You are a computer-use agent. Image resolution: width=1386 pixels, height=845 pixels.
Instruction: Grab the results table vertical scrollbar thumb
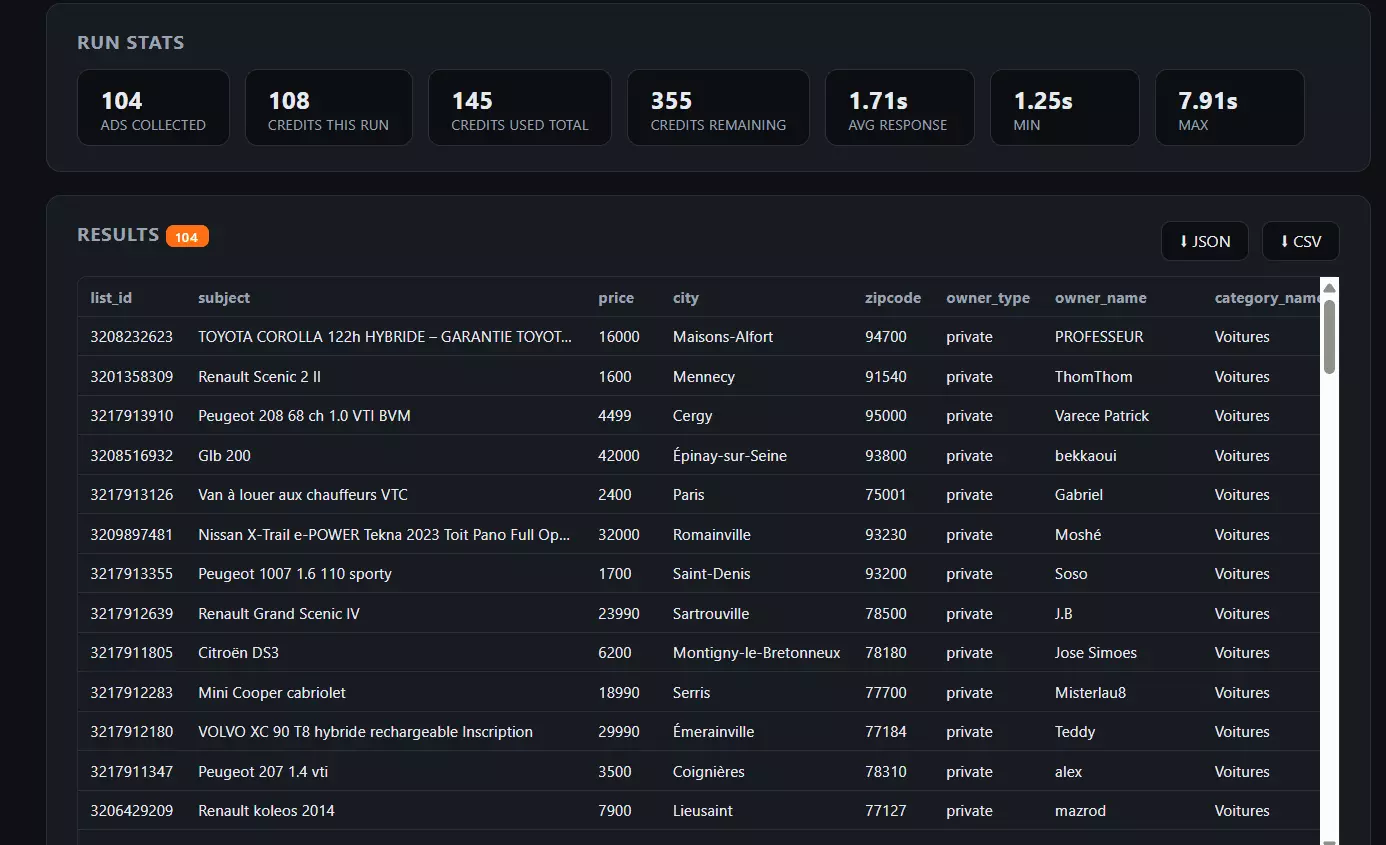1329,337
